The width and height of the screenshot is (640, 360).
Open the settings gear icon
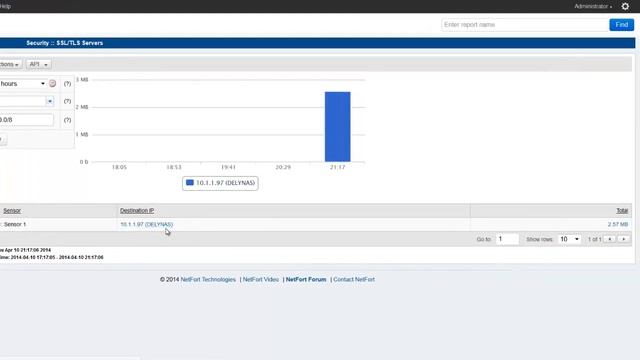[x=625, y=6]
